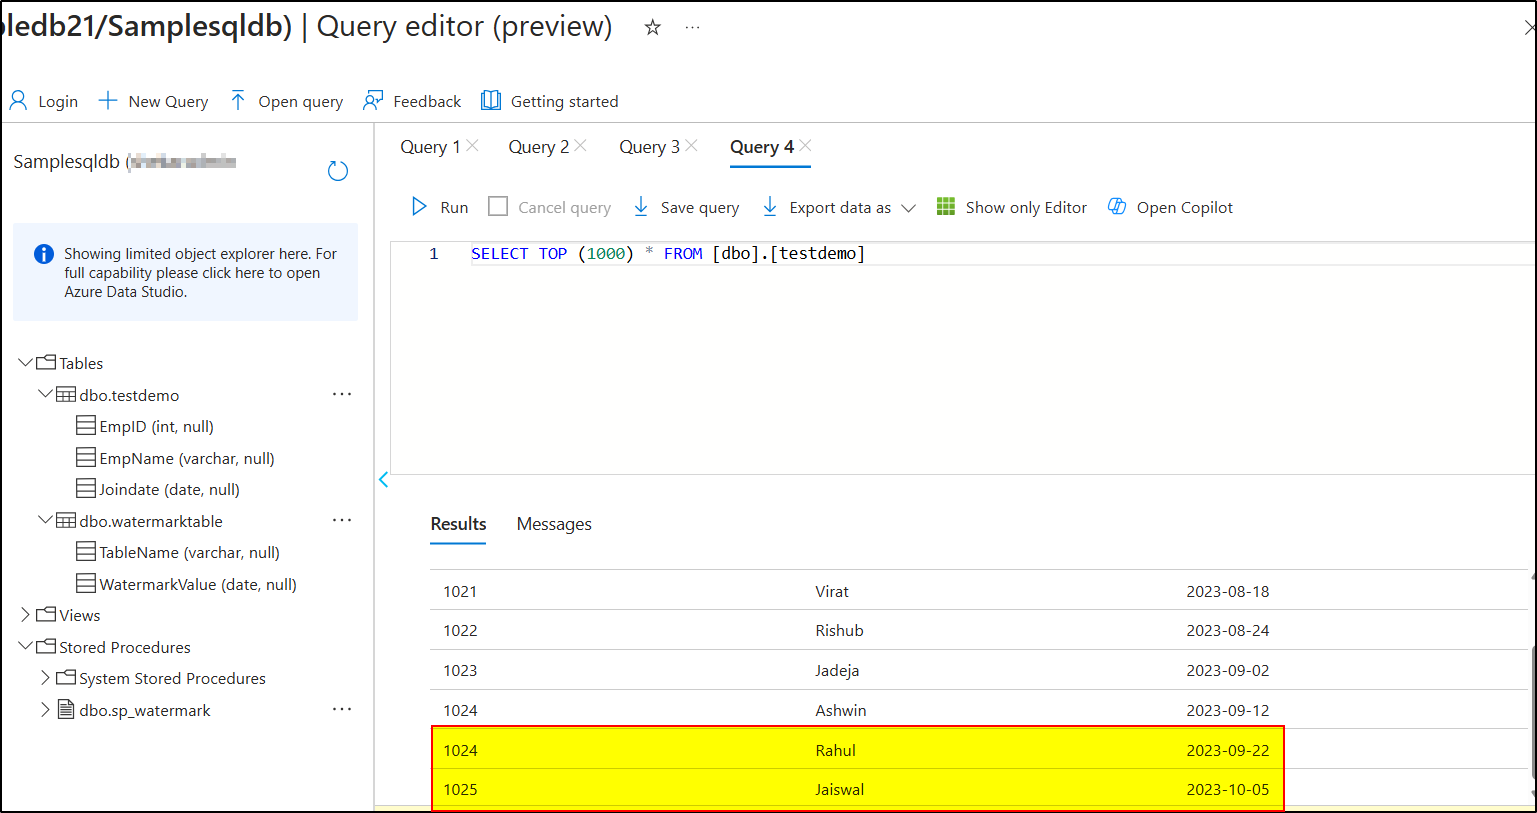
Task: Click the EmpID cell 1021
Action: point(460,591)
